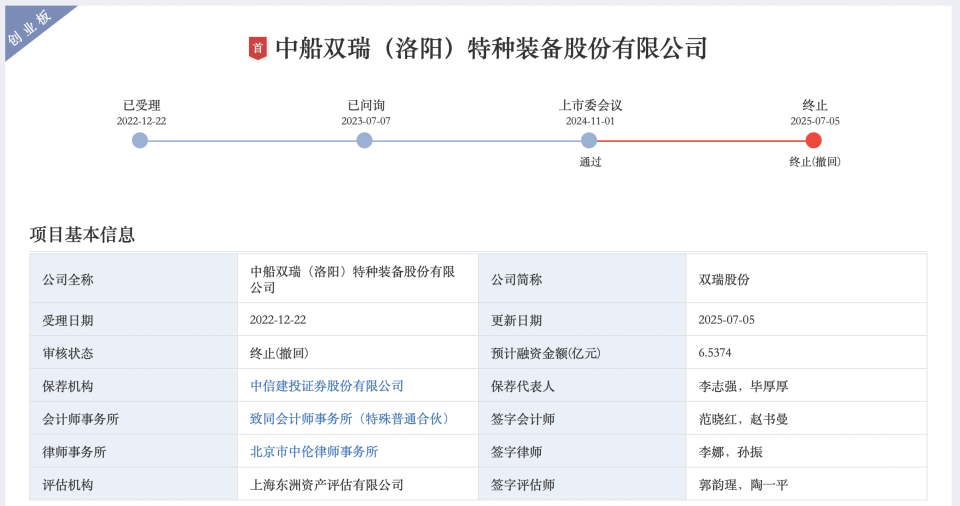This screenshot has width=960, height=506.
Task: Click the 李志强，毕厚厚 value cell
Action: [x=806, y=386]
